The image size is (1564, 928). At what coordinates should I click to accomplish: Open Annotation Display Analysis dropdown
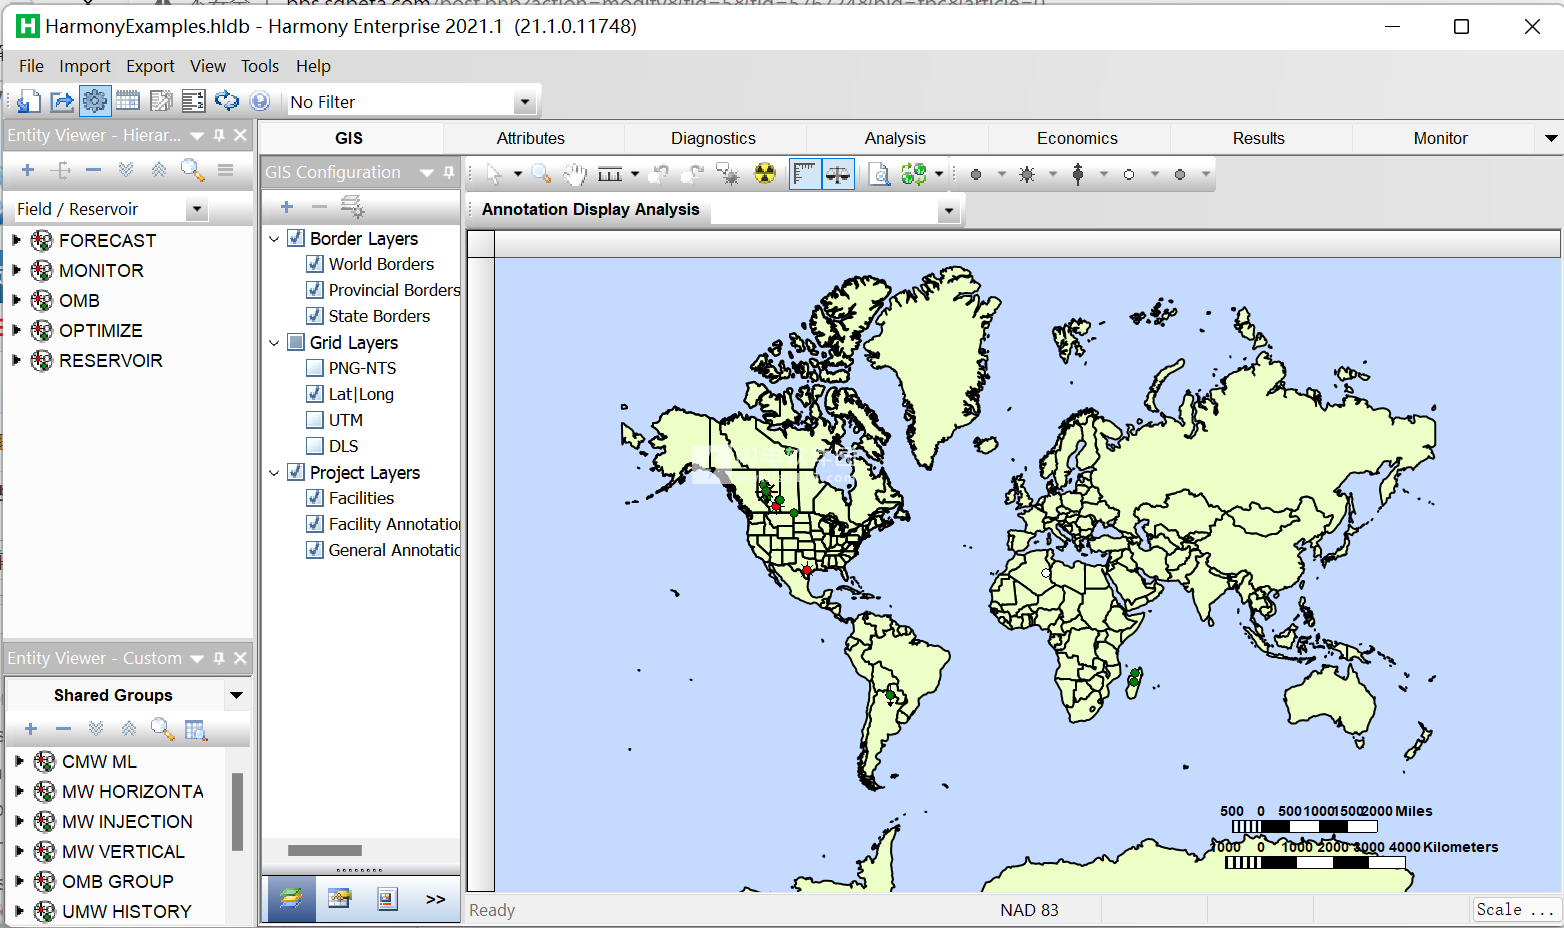coord(949,210)
